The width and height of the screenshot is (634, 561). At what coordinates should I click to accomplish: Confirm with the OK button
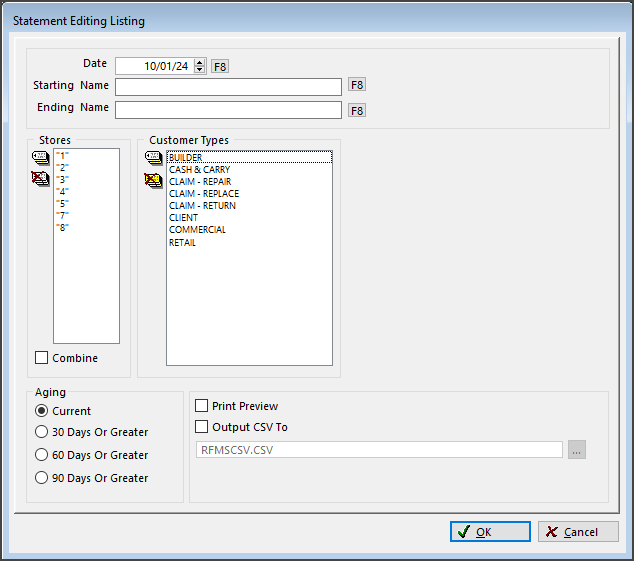[x=490, y=531]
